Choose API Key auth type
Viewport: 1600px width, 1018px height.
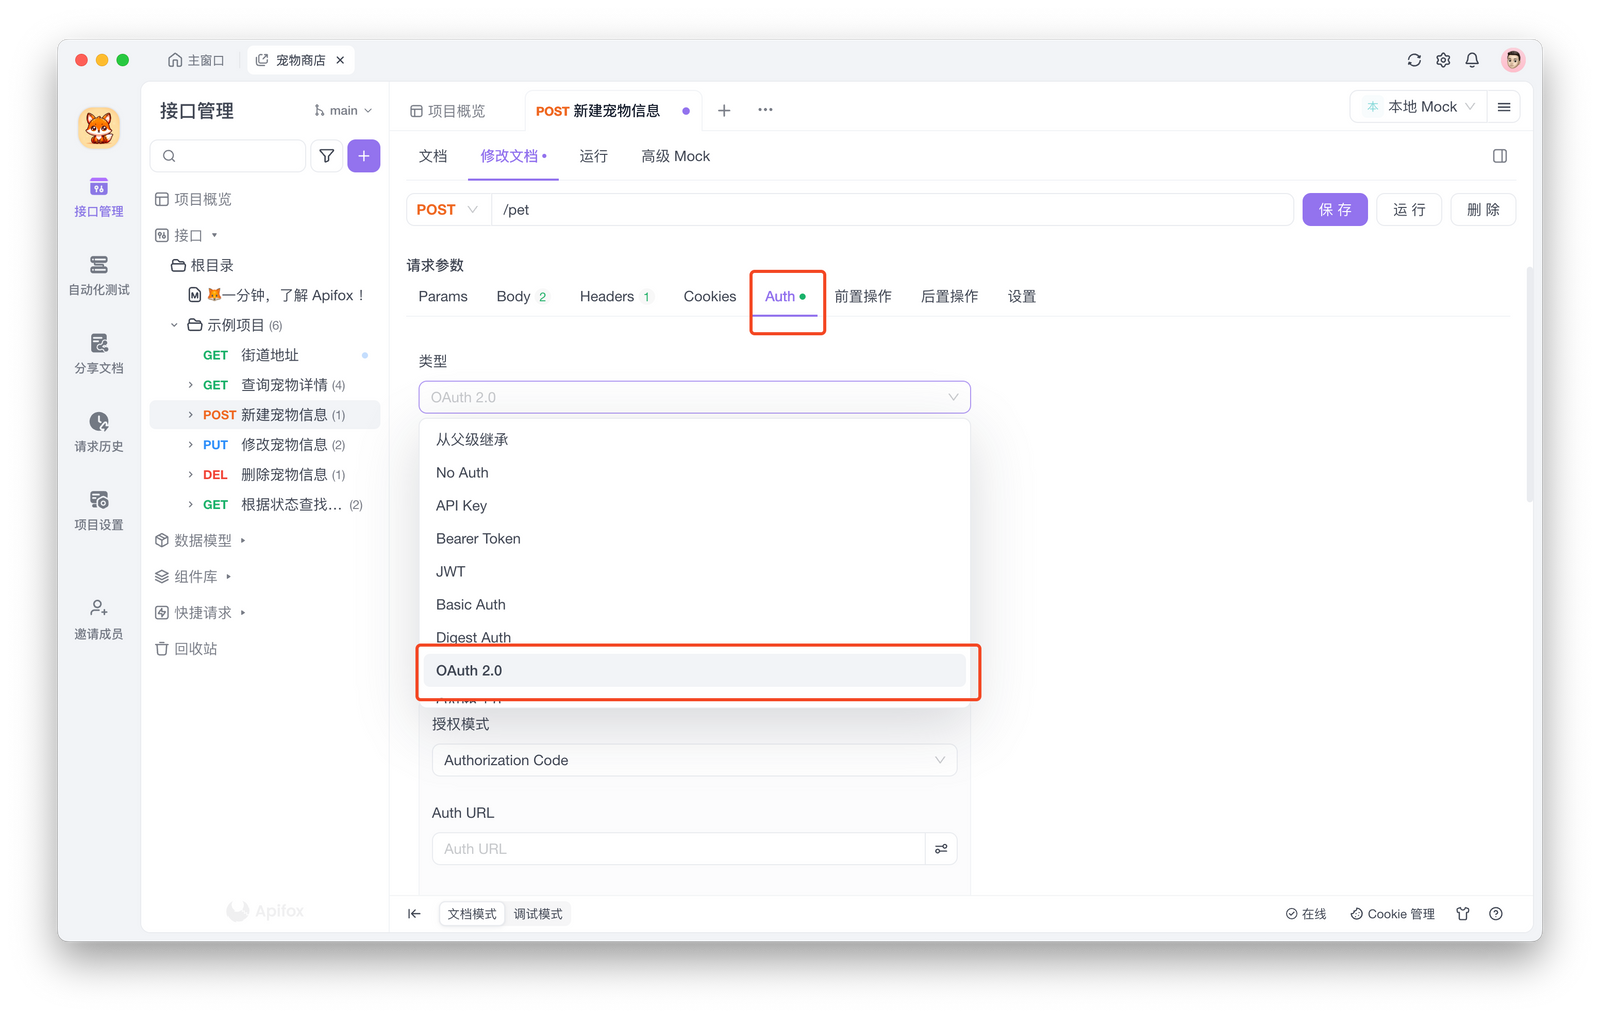click(694, 506)
